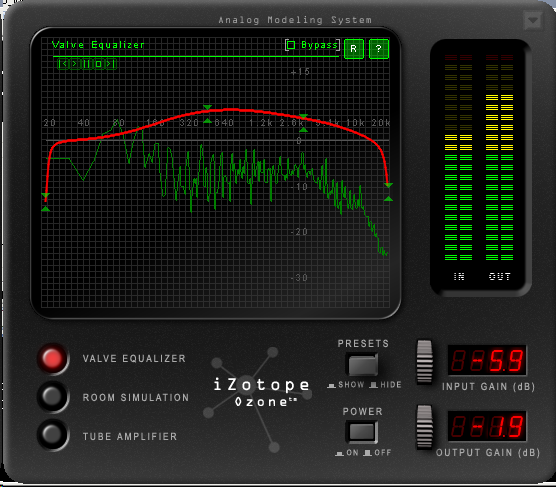Image resolution: width=556 pixels, height=487 pixels.
Task: Enable the Valve Equalizer red LED button
Action: point(53,358)
